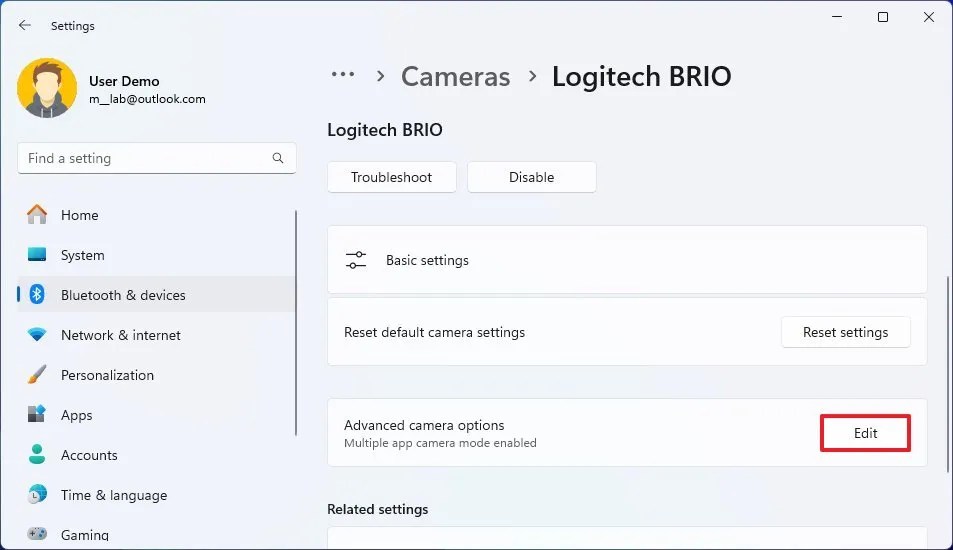Open Personalization settings
953x550 pixels.
[x=157, y=375]
